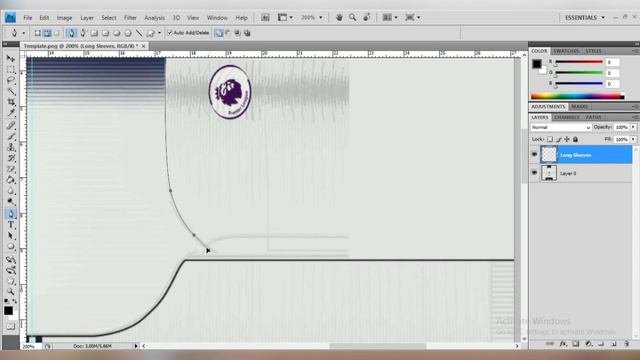The width and height of the screenshot is (640, 360).
Task: Open the File menu
Action: pos(27,18)
